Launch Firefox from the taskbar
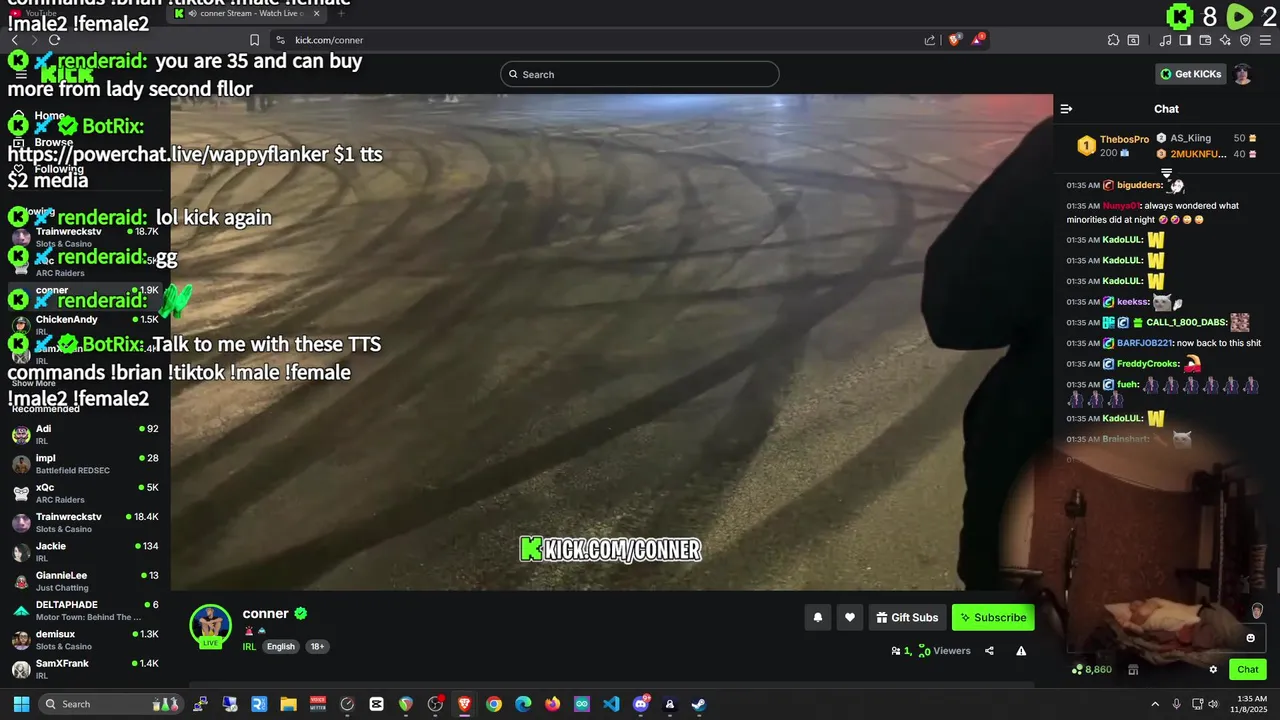Image resolution: width=1280 pixels, height=720 pixels. (553, 704)
